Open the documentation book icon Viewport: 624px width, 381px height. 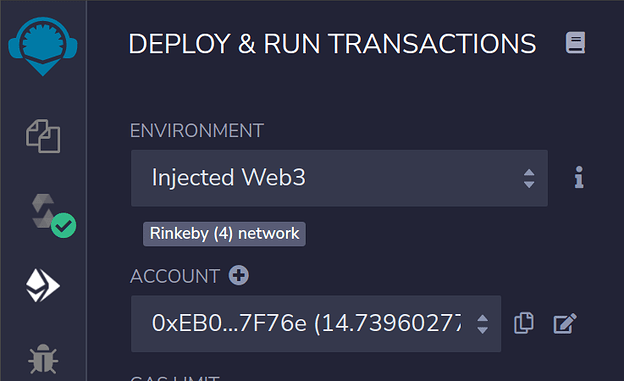575,43
